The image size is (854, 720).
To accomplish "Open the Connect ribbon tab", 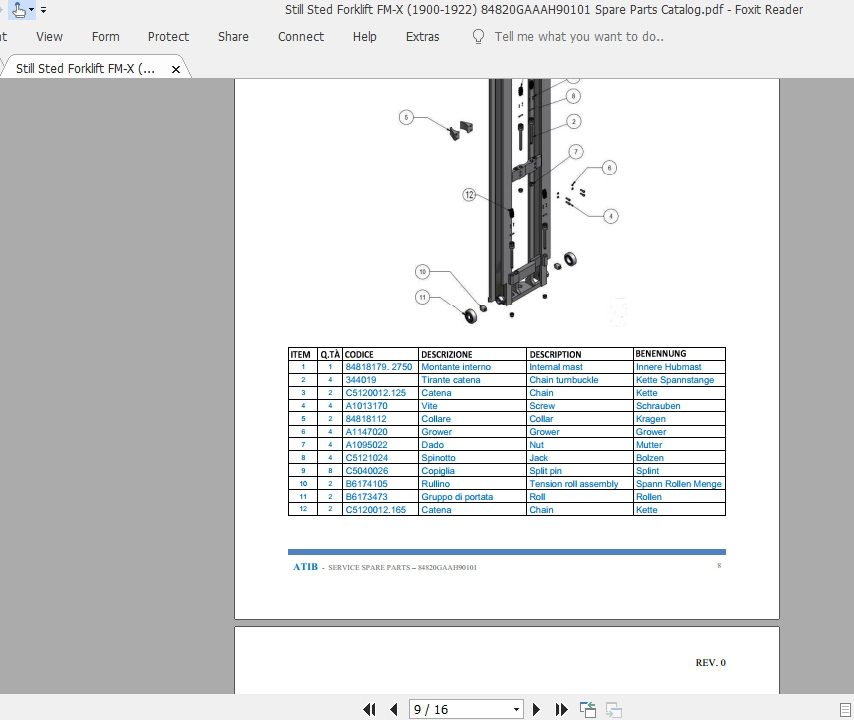I will 301,36.
